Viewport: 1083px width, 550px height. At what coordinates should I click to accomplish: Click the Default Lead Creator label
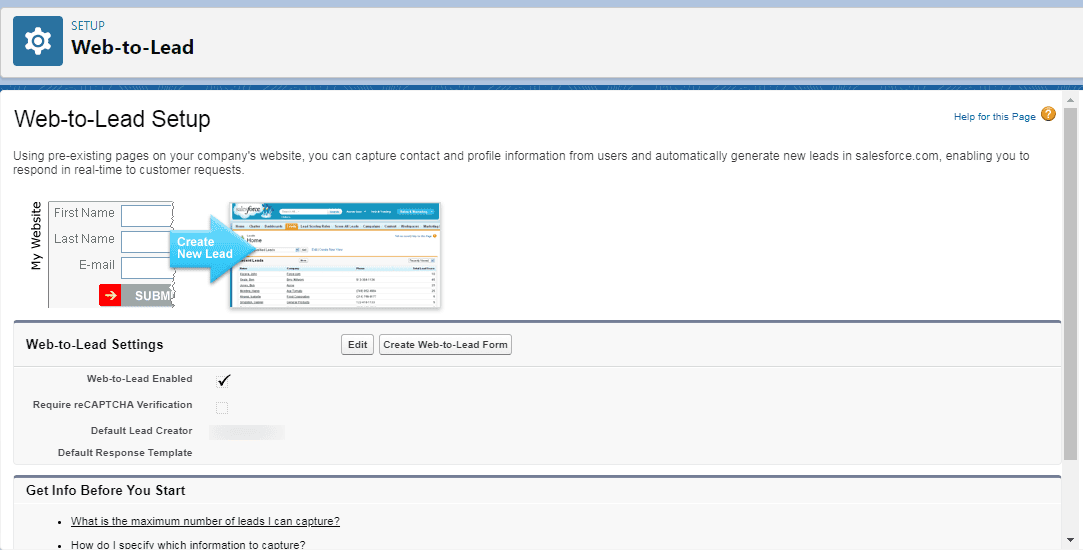coord(142,430)
